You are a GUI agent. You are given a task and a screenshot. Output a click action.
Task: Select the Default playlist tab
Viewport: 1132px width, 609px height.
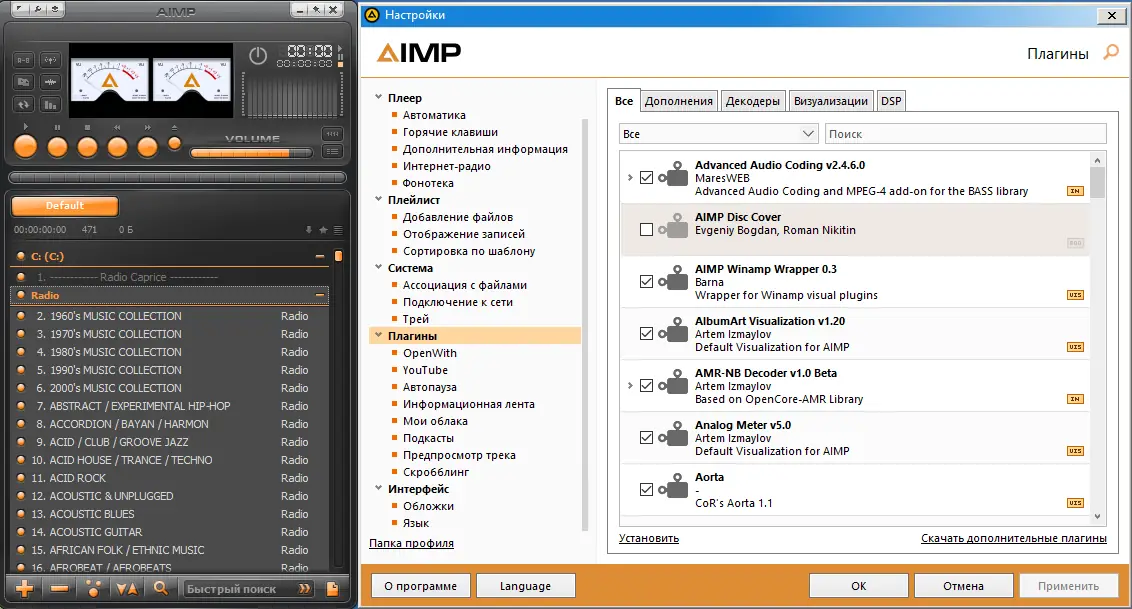point(65,206)
